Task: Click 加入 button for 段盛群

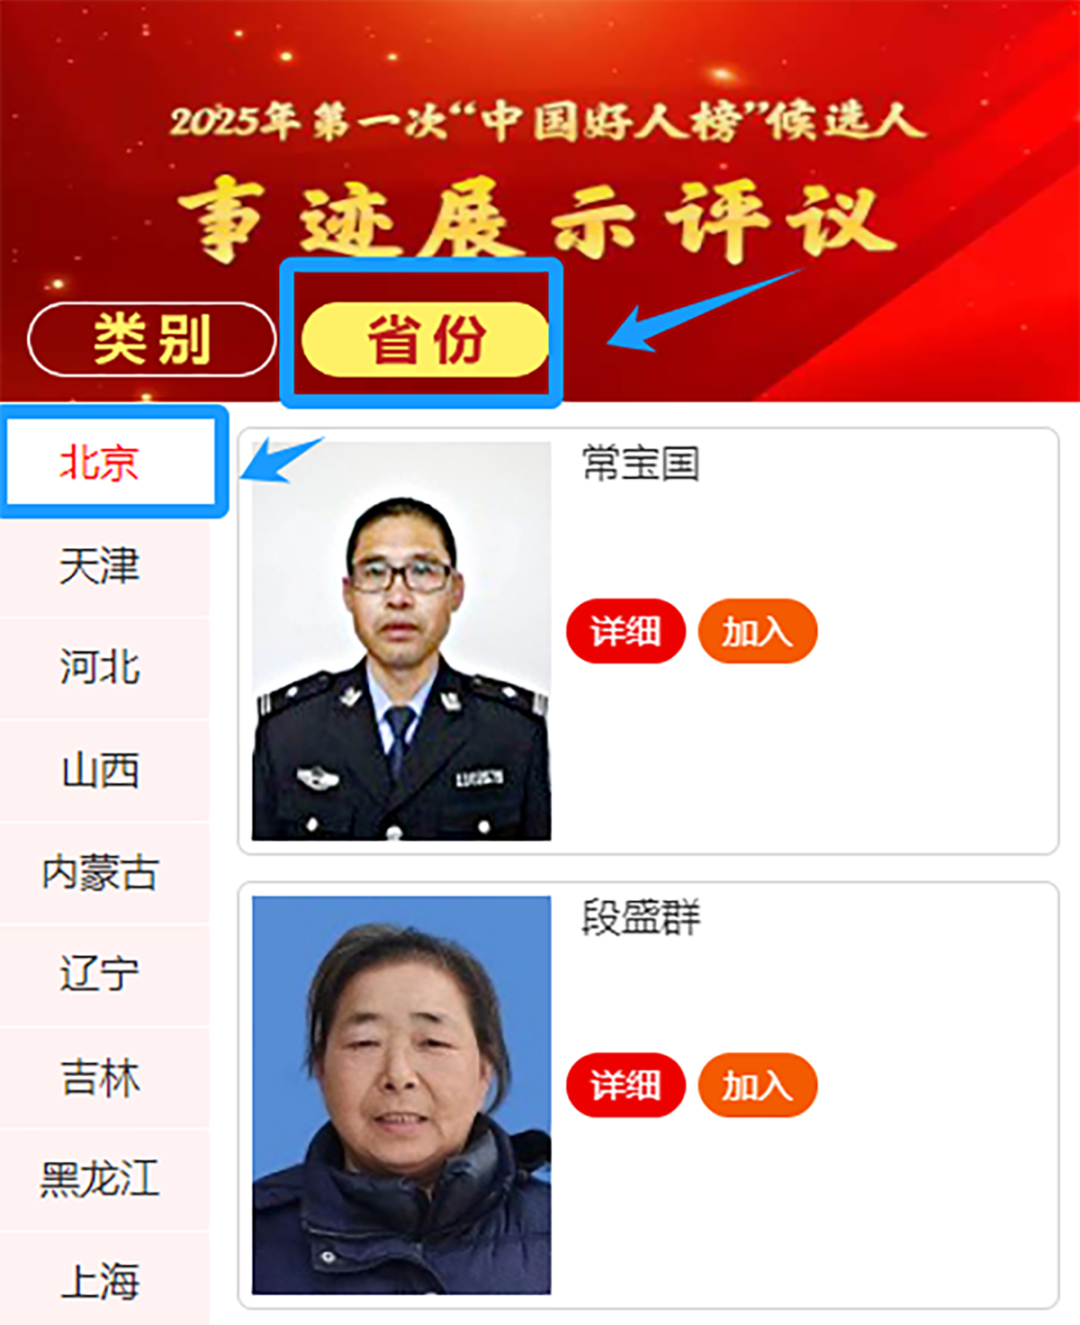Action: [757, 1085]
